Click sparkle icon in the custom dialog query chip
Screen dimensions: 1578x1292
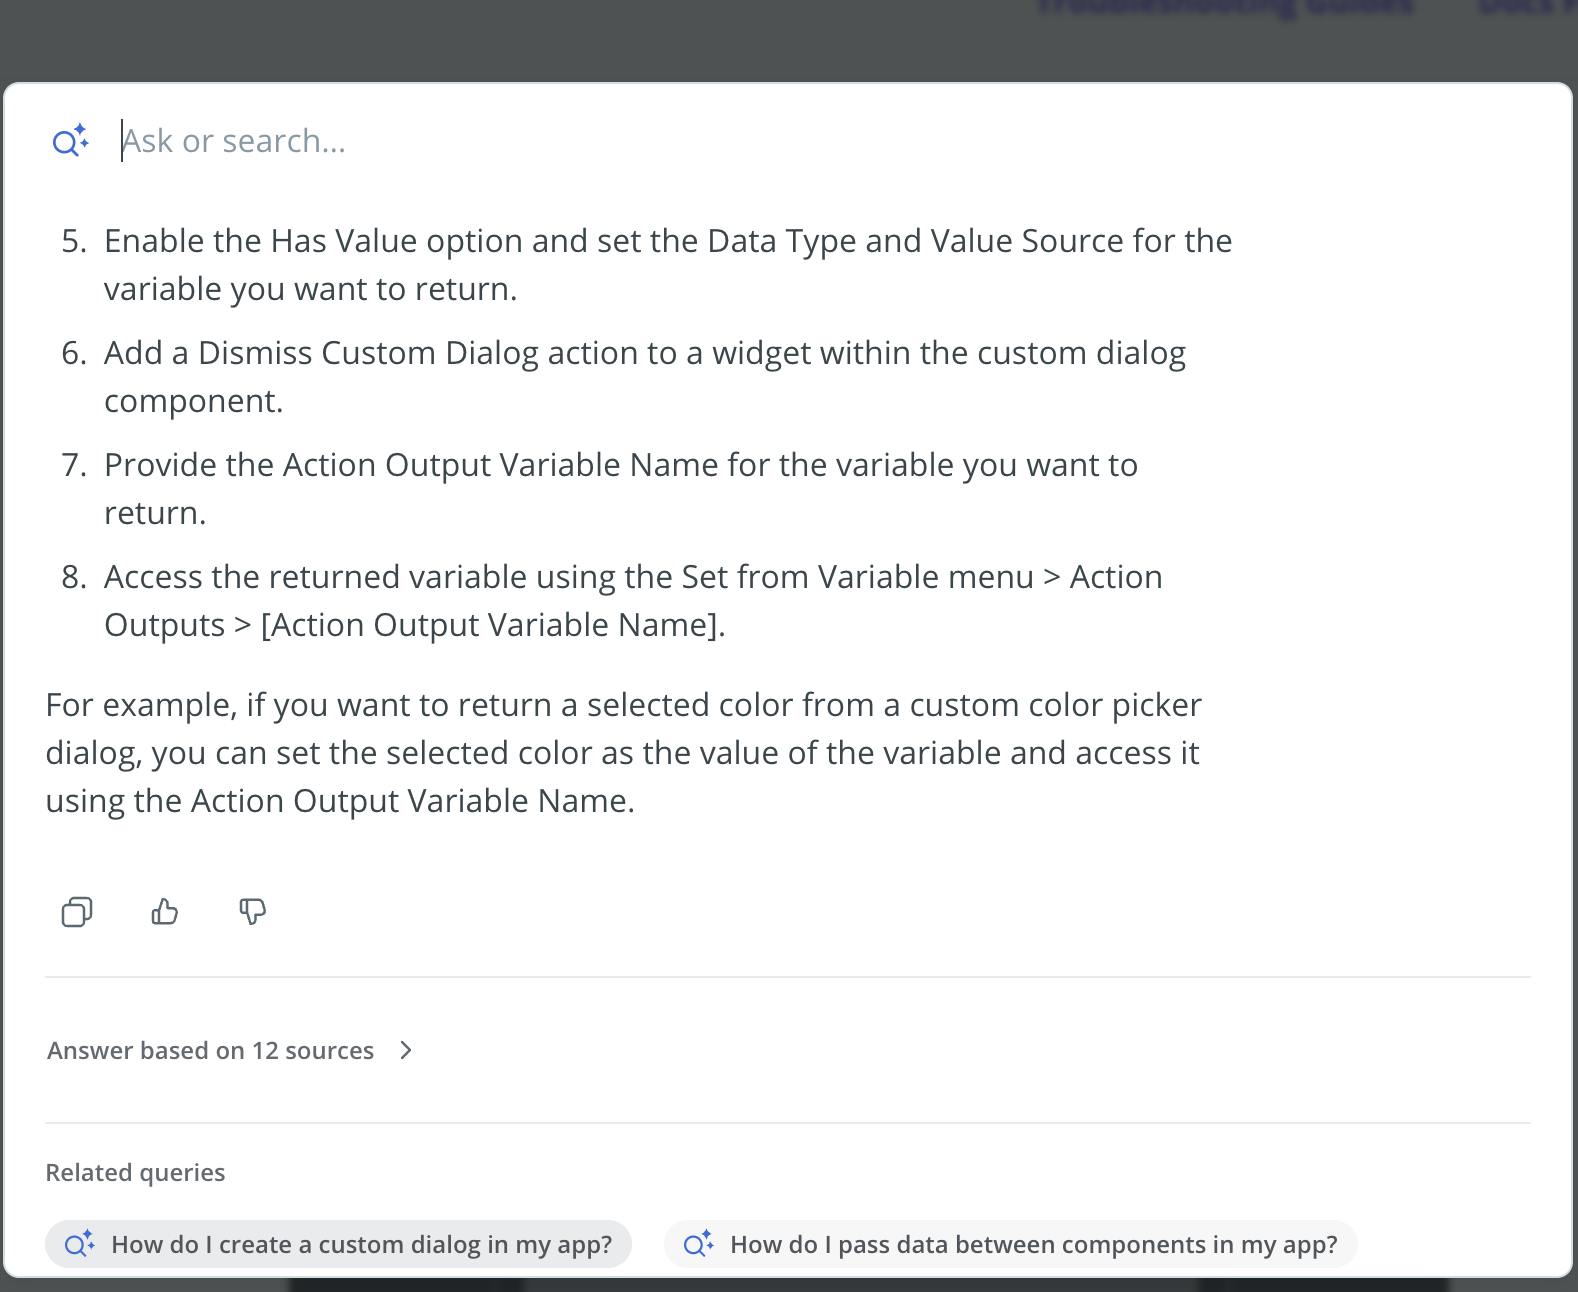tap(80, 1244)
